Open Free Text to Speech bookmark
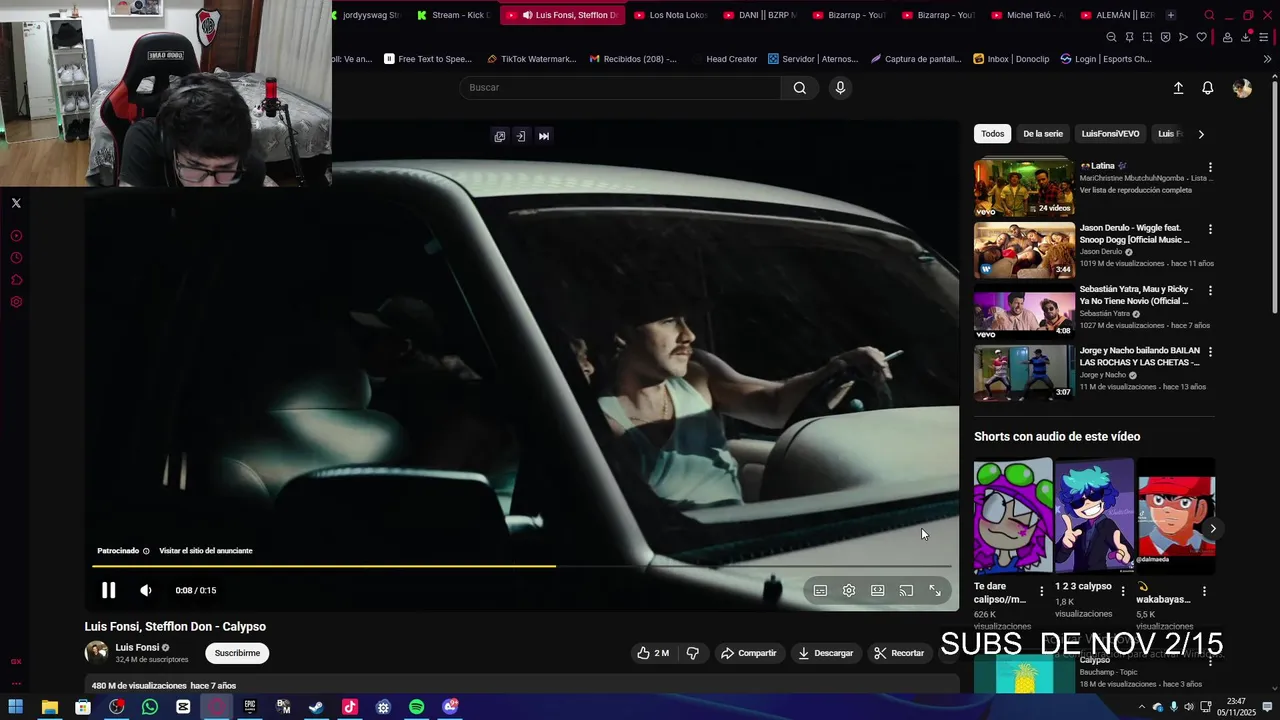The width and height of the screenshot is (1280, 720). coord(428,59)
